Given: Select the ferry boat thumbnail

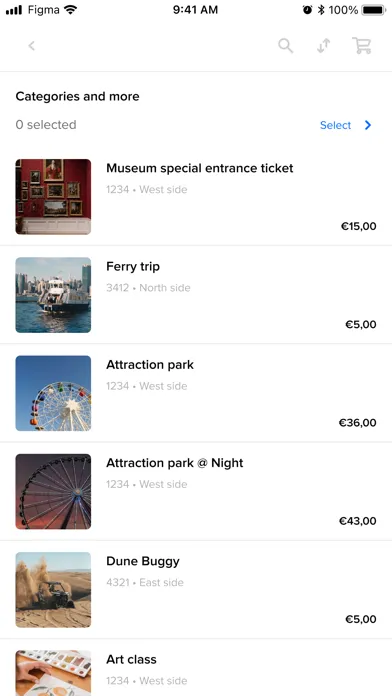Looking at the screenshot, I should pyautogui.click(x=53, y=295).
